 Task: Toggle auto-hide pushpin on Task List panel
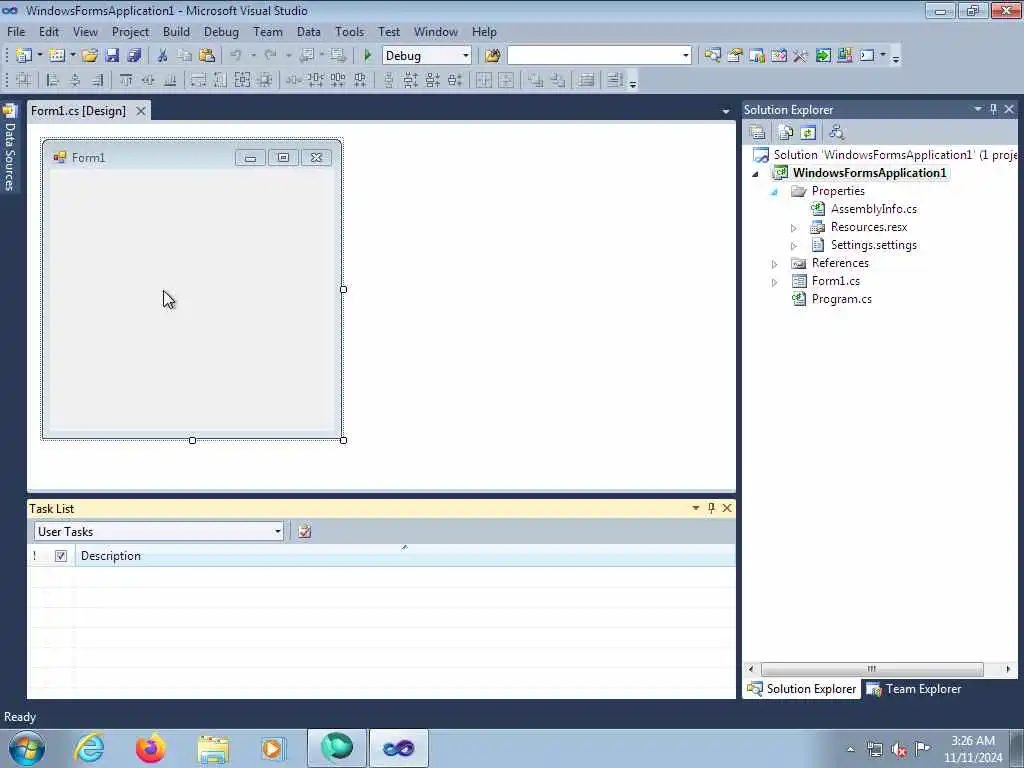(x=711, y=507)
